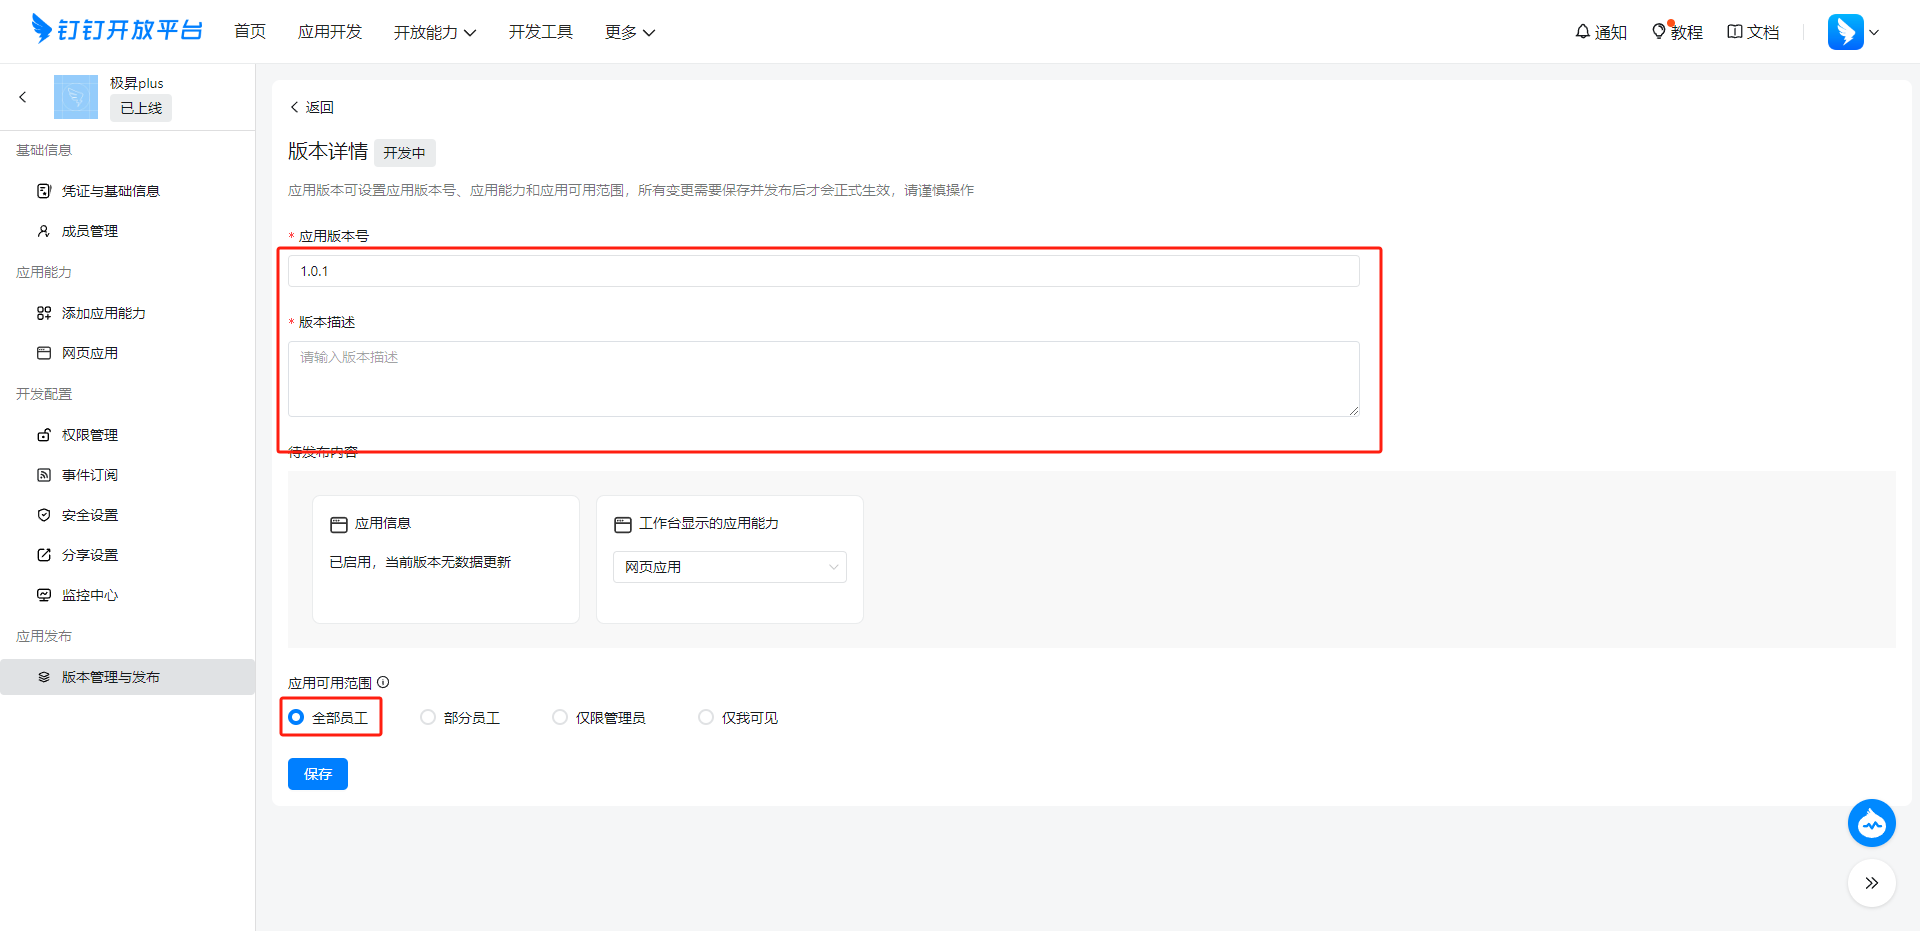Click the DingTalk Open Platform logo

(x=117, y=30)
